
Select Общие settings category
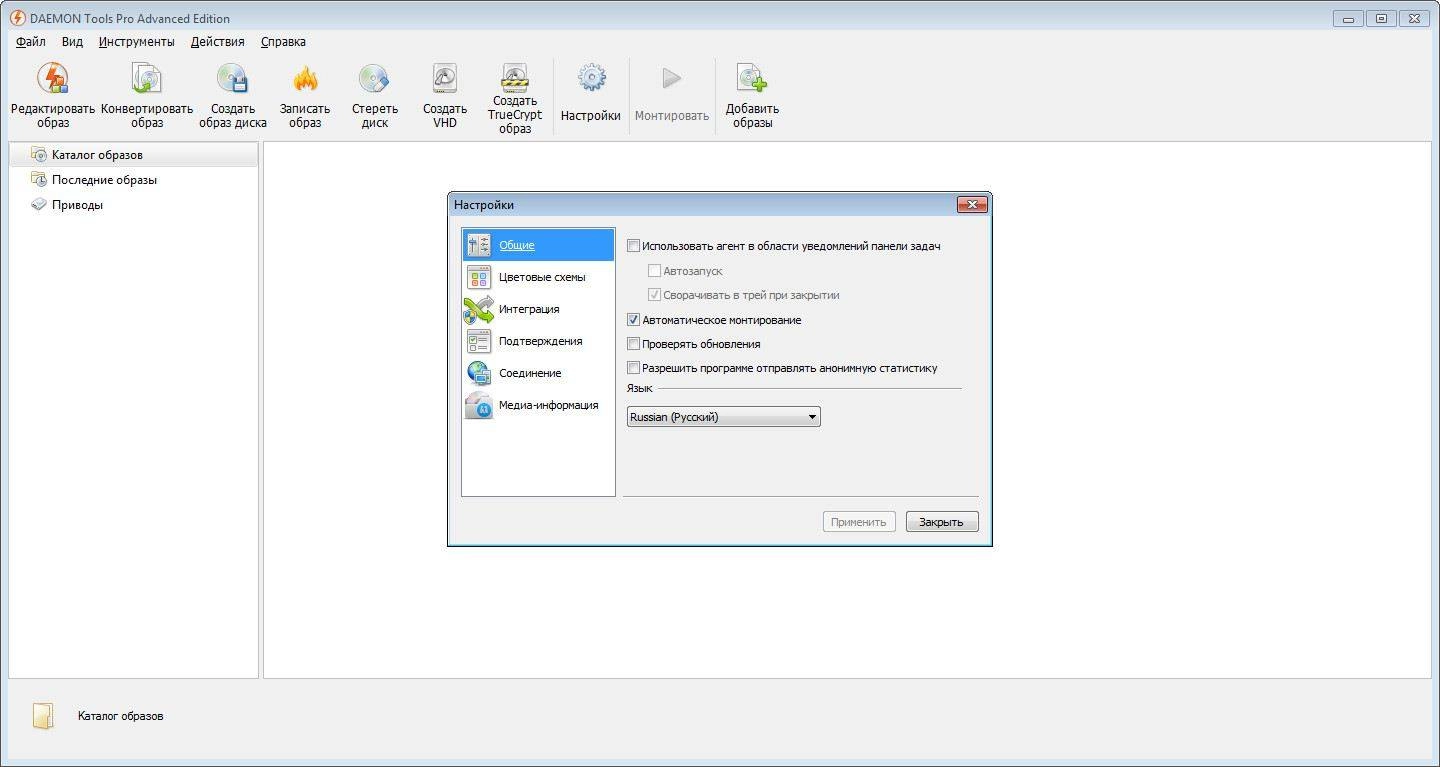pyautogui.click(x=538, y=245)
